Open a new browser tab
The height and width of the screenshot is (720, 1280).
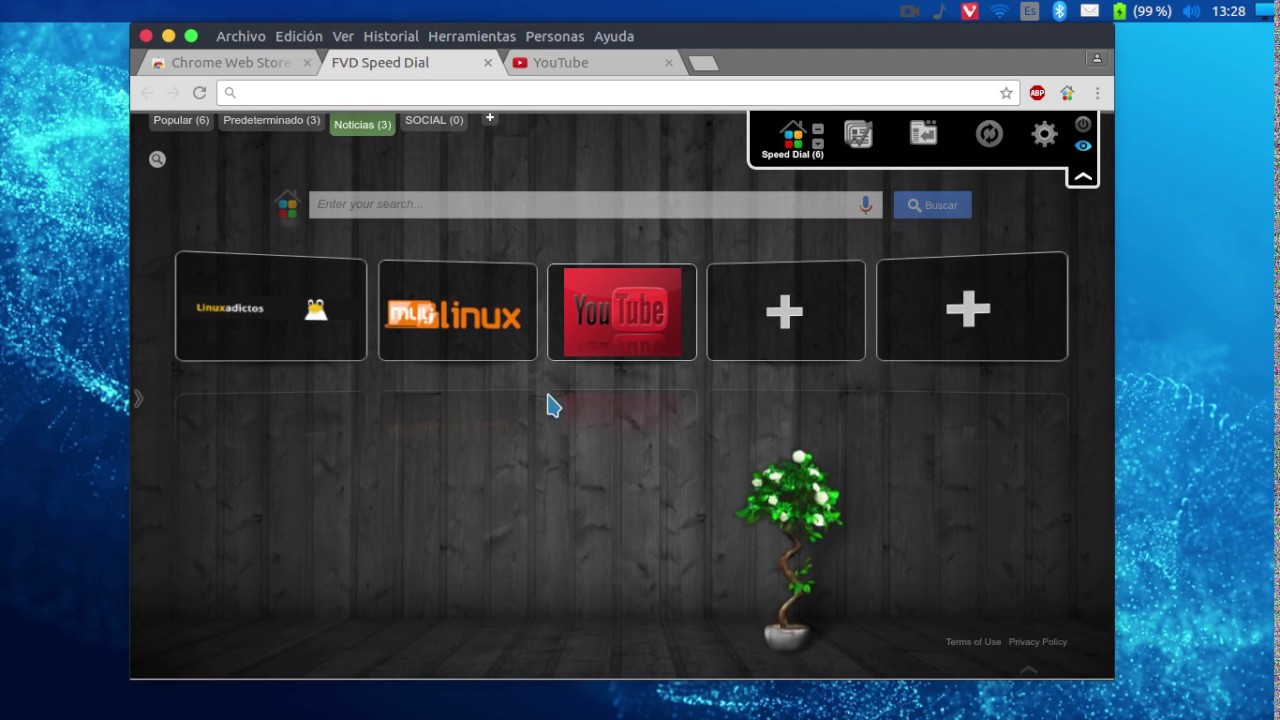coord(704,63)
